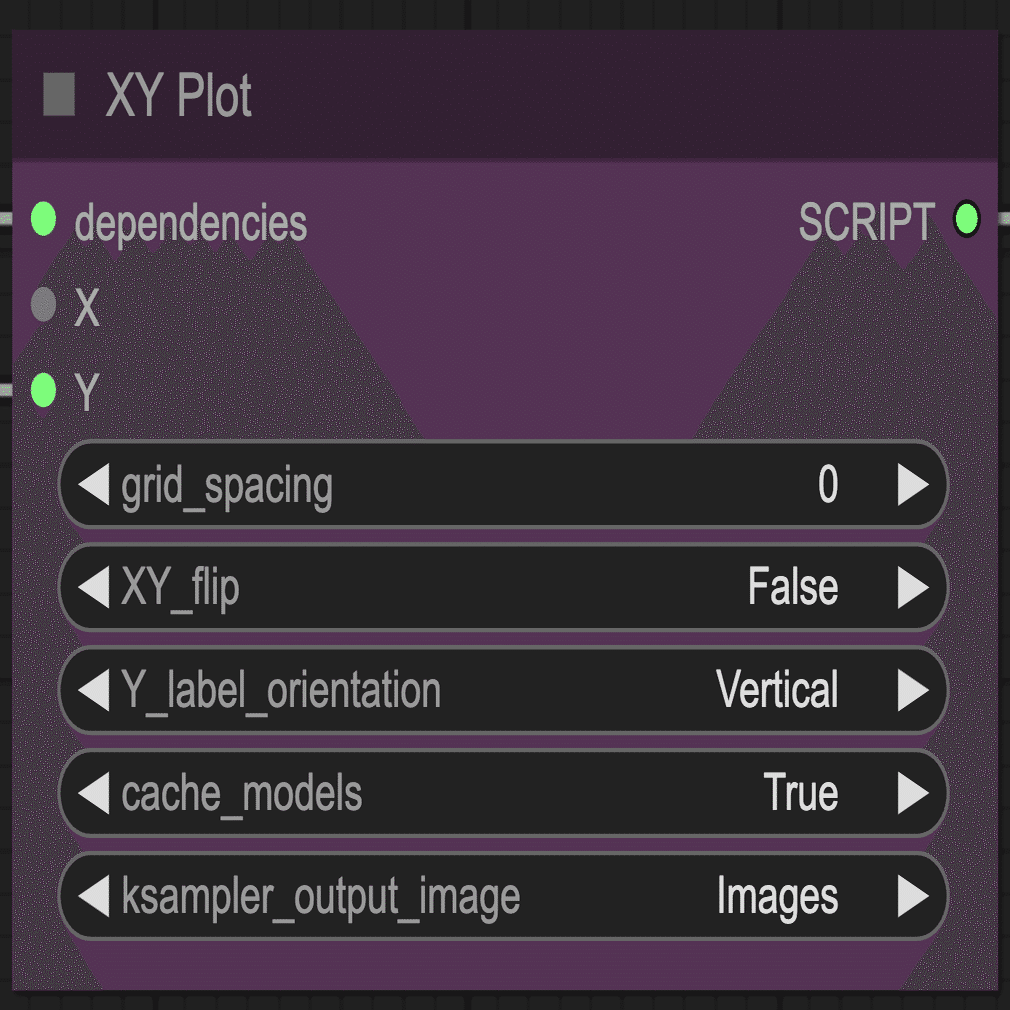Toggle XY_flip using its right arrow
The image size is (1010, 1010).
click(913, 587)
